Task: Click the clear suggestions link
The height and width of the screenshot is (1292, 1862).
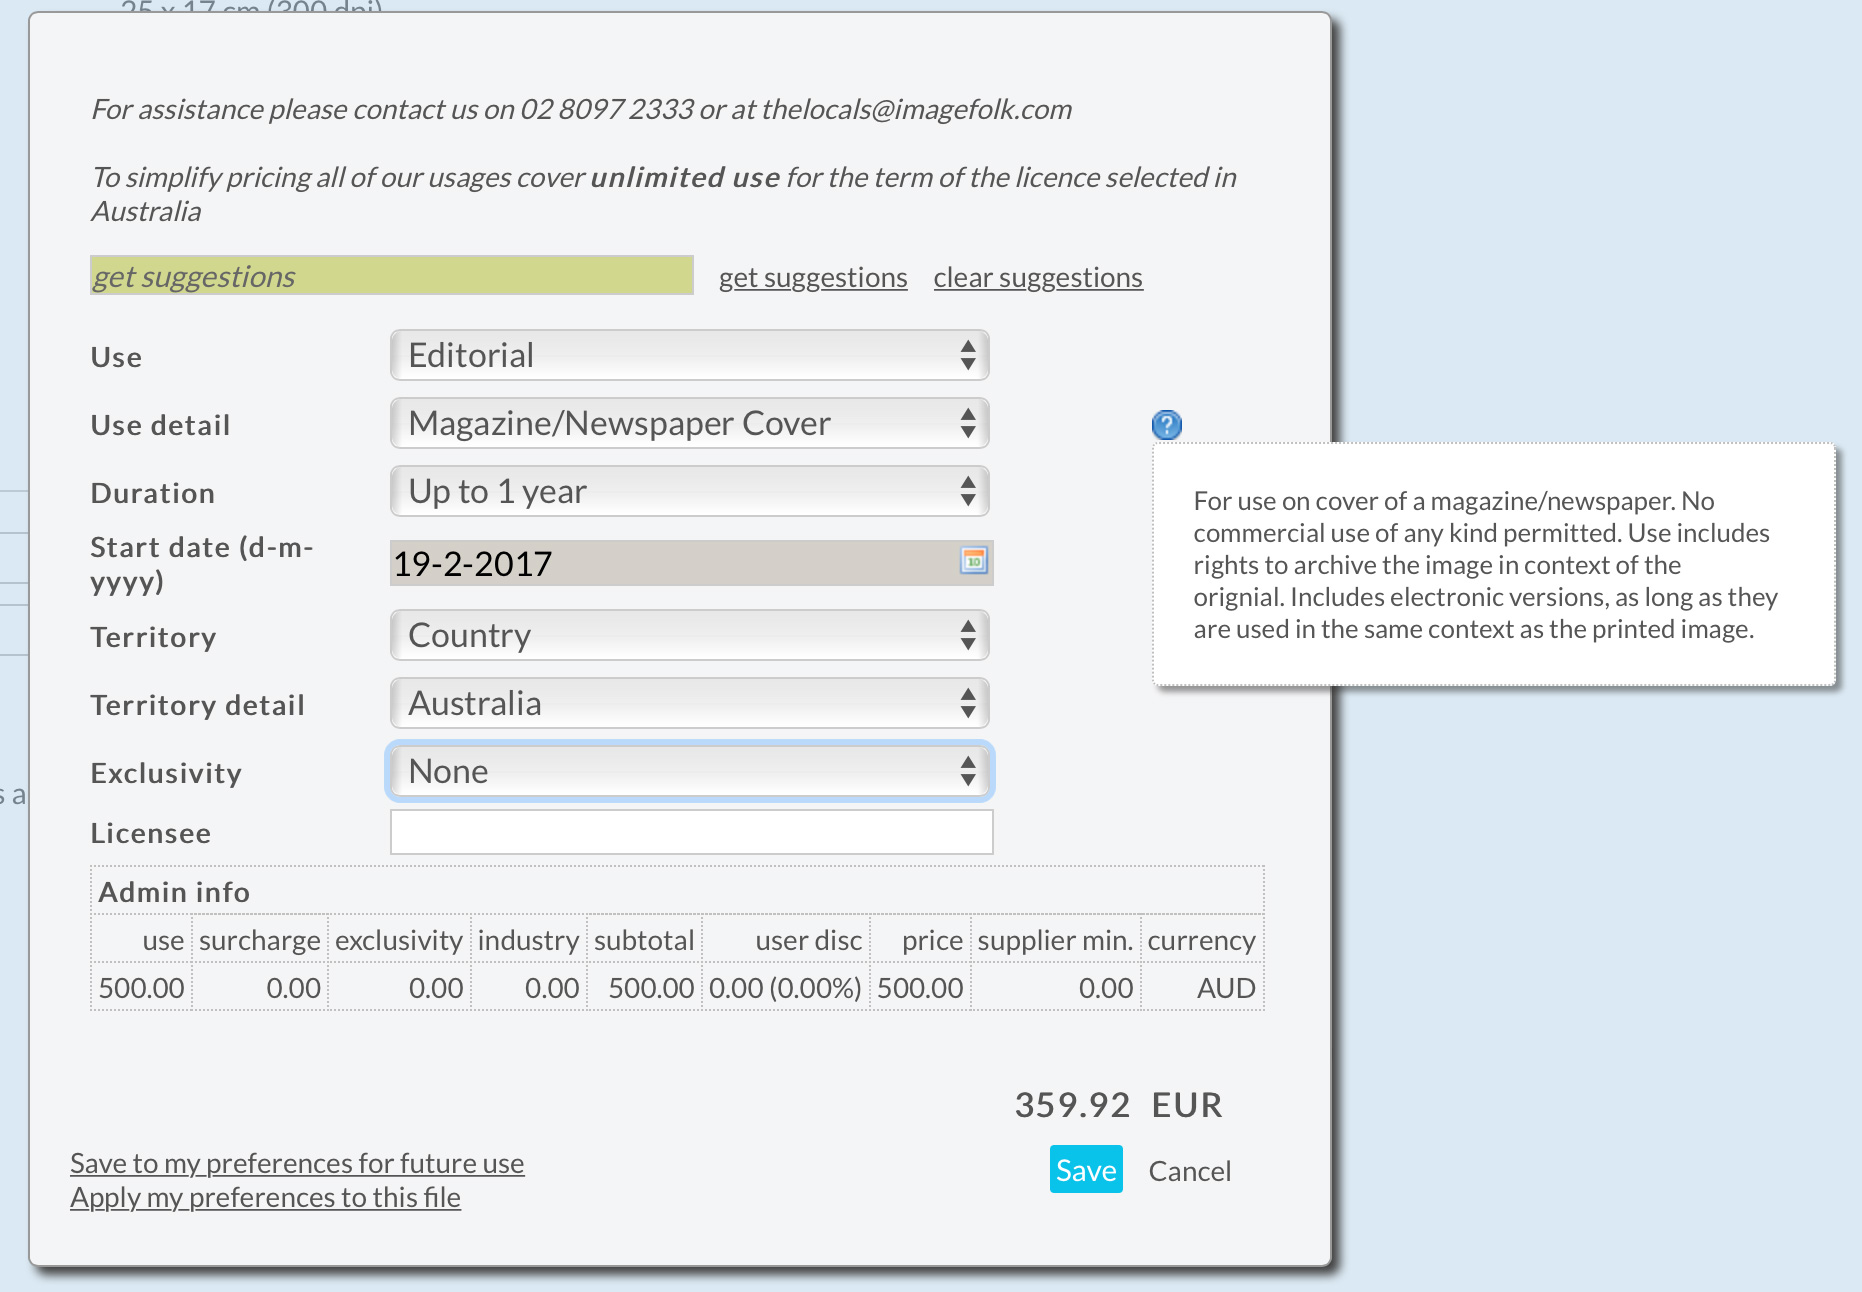Action: pos(1038,277)
